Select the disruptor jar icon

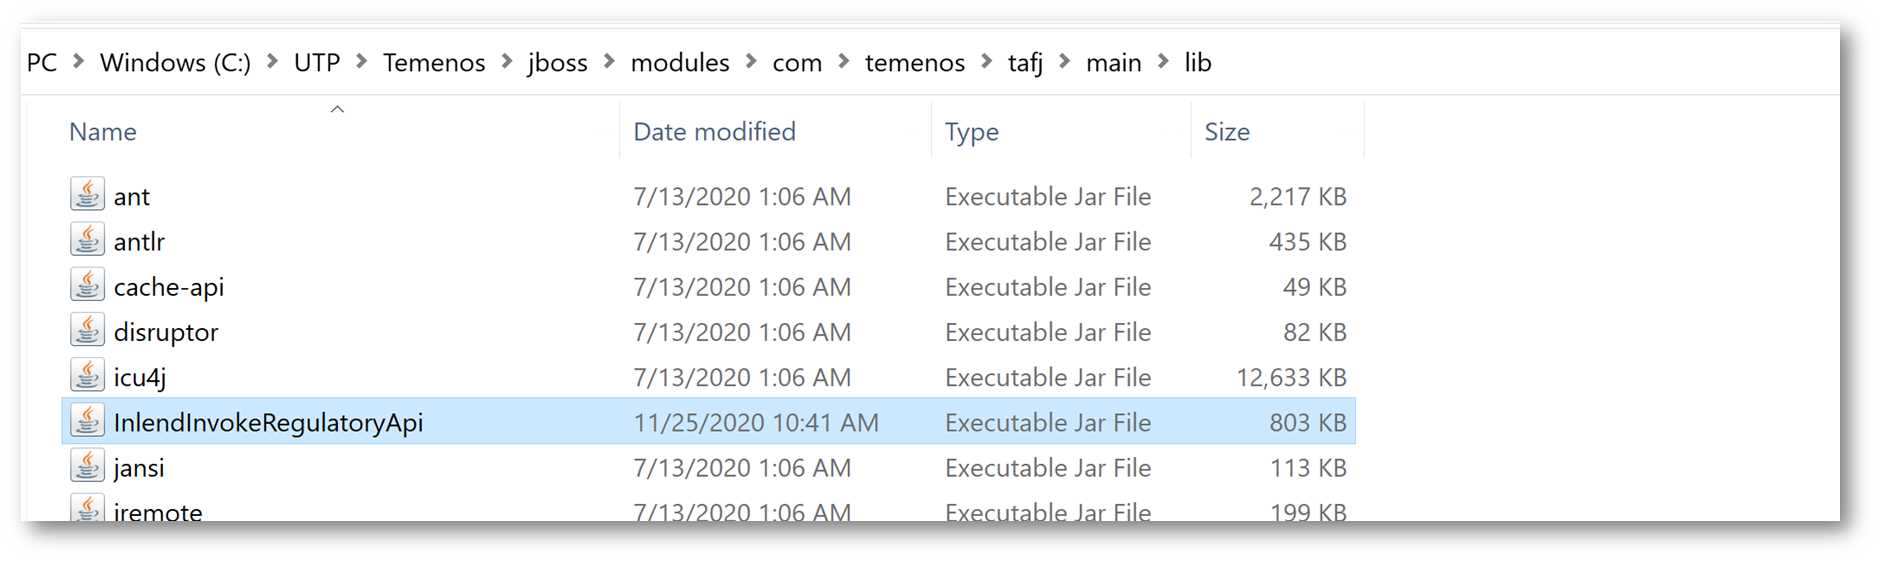click(x=87, y=331)
